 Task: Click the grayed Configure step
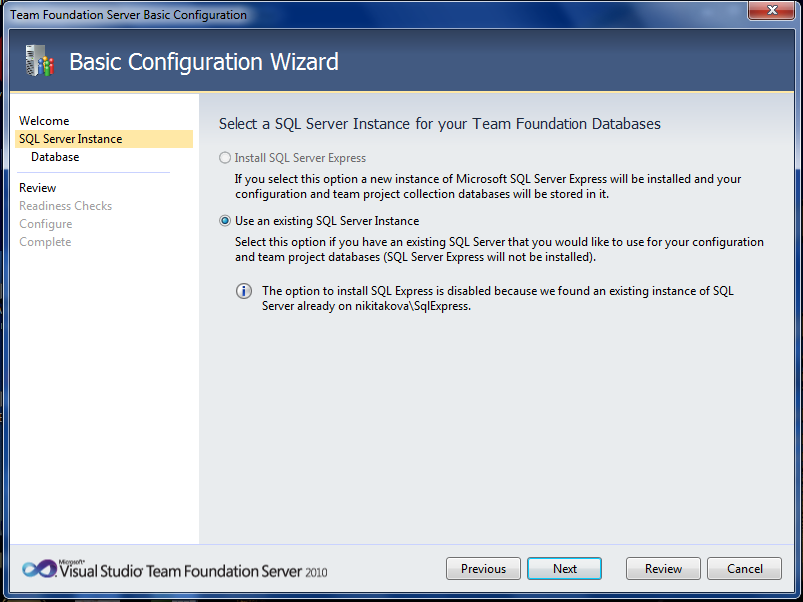(x=45, y=223)
